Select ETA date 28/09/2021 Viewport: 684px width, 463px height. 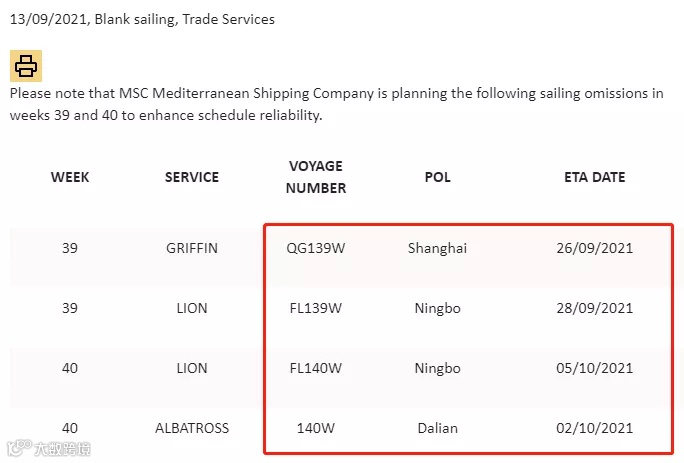[594, 308]
